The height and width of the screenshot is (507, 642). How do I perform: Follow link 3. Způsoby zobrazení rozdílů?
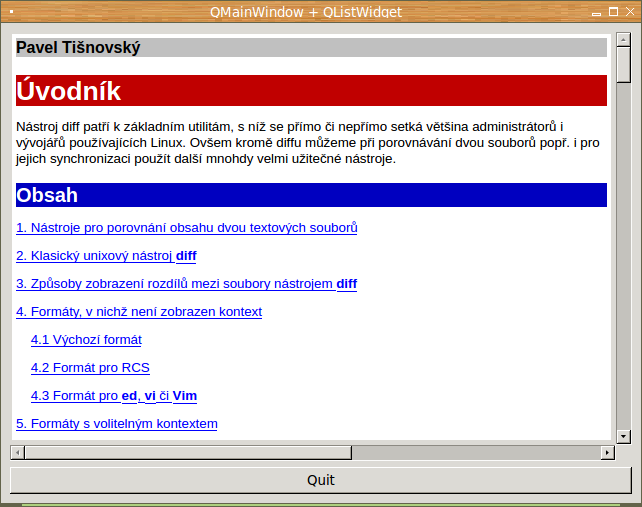tap(187, 284)
